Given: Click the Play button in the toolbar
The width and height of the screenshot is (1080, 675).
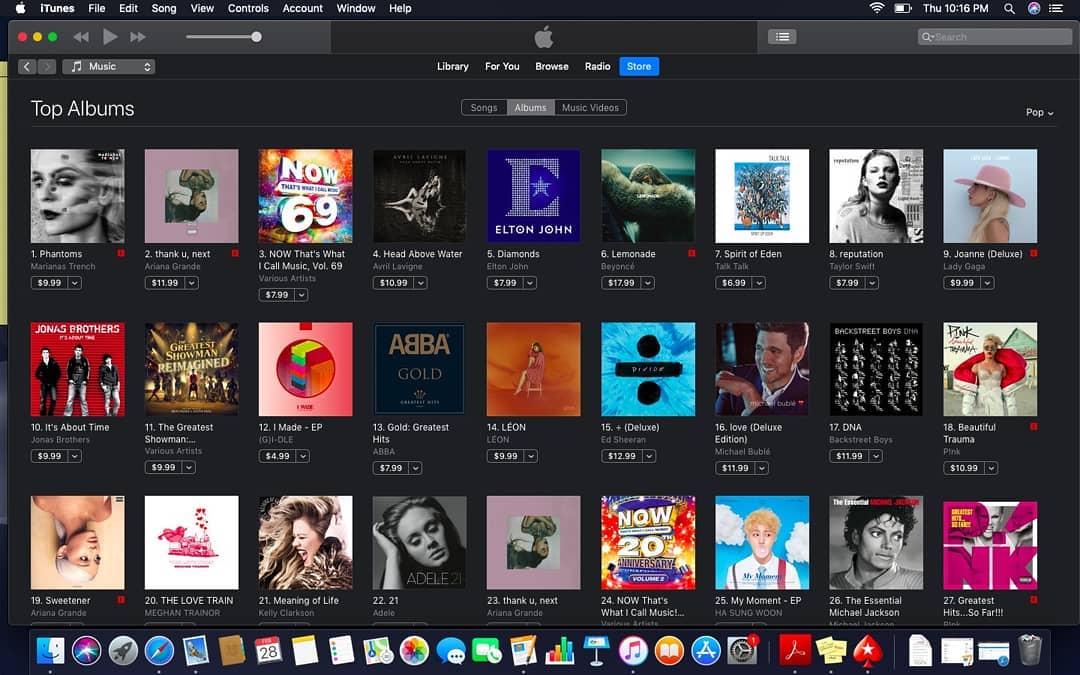Looking at the screenshot, I should [110, 37].
